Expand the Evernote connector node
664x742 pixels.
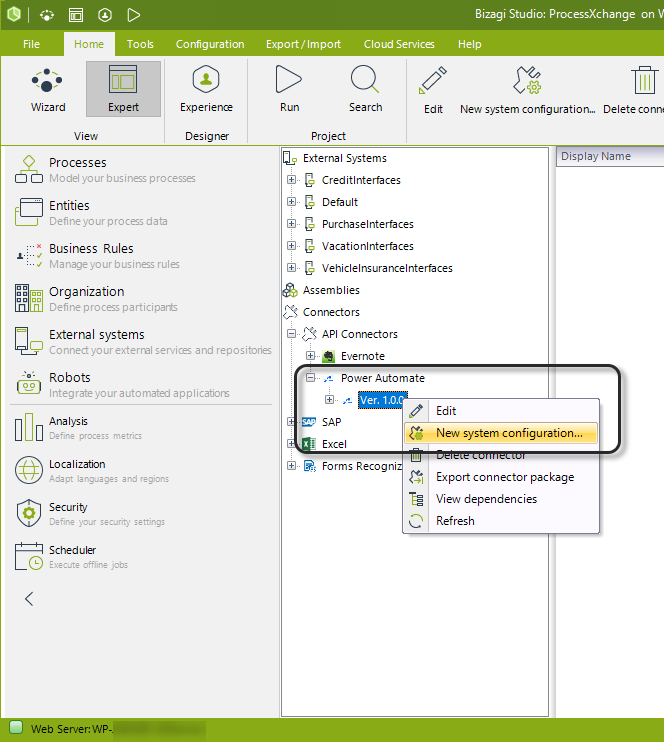(x=310, y=355)
